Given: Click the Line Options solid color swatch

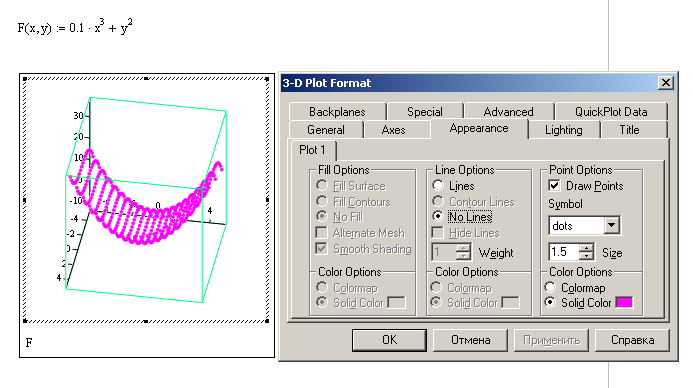Looking at the screenshot, I should (x=510, y=303).
